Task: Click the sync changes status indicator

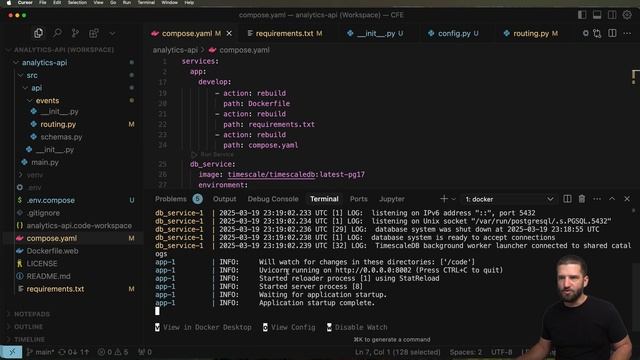Action: click(x=74, y=352)
